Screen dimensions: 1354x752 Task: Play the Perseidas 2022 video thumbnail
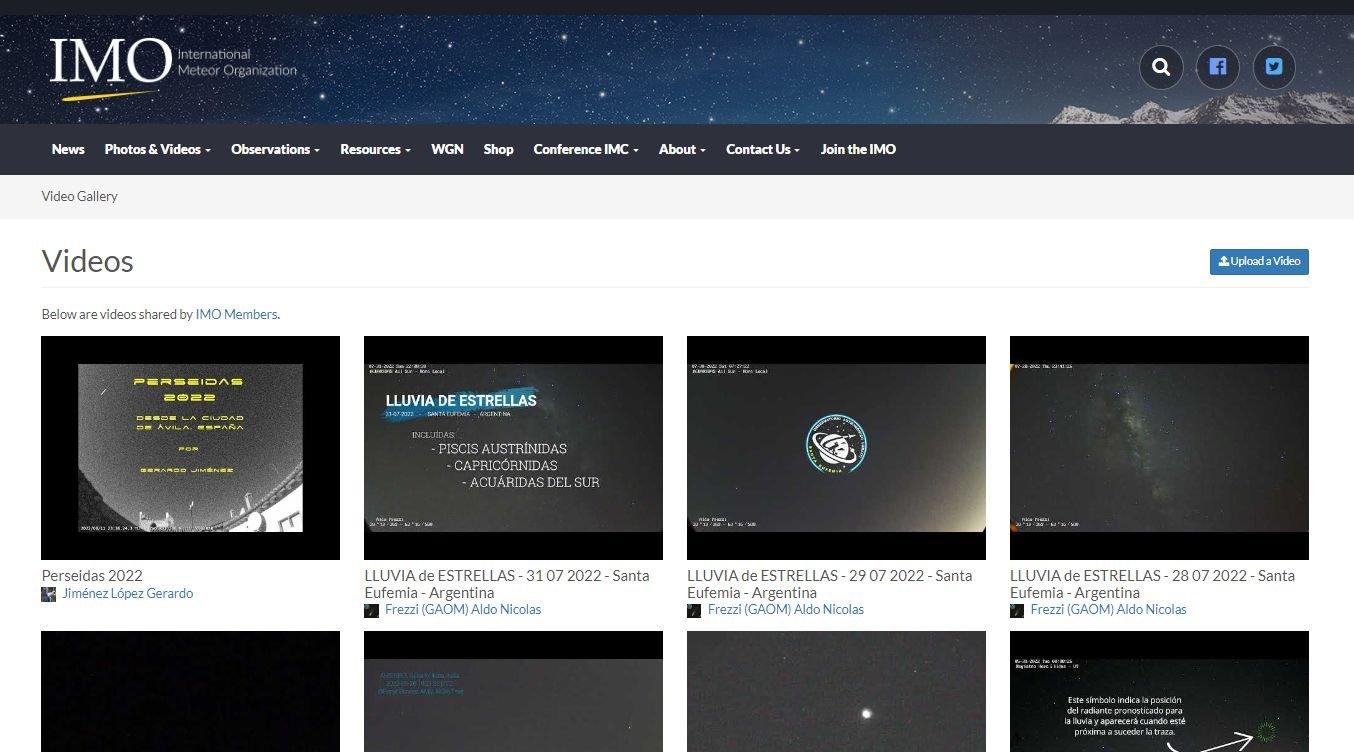pyautogui.click(x=190, y=448)
